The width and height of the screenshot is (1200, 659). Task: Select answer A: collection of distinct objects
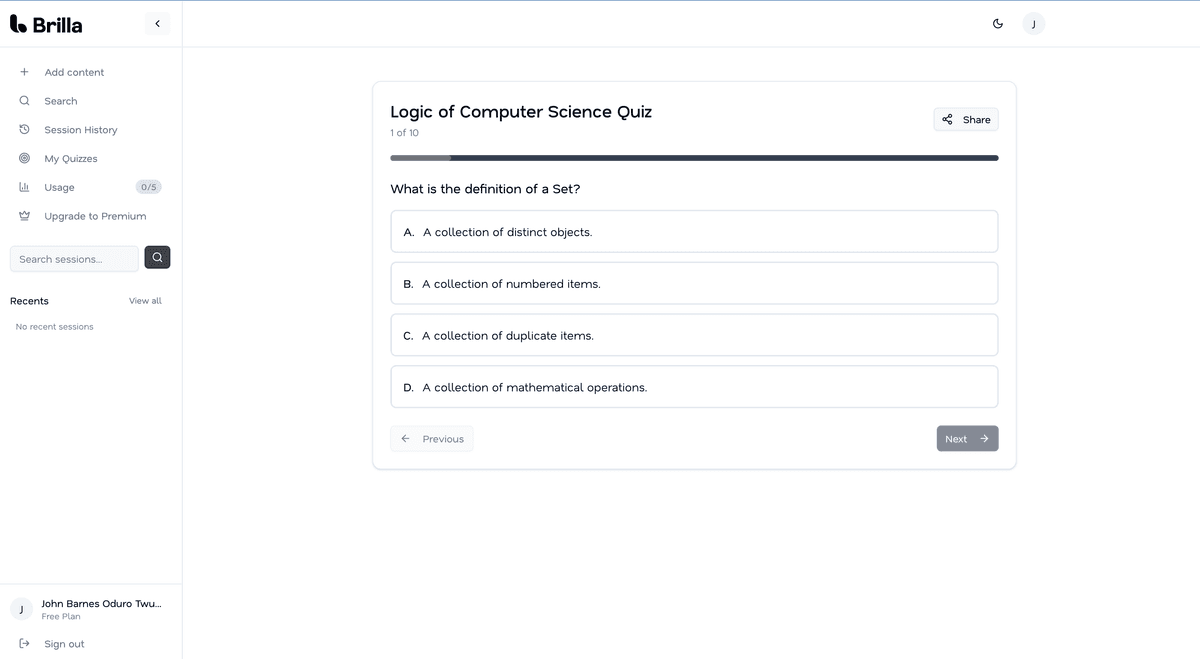pyautogui.click(x=694, y=232)
